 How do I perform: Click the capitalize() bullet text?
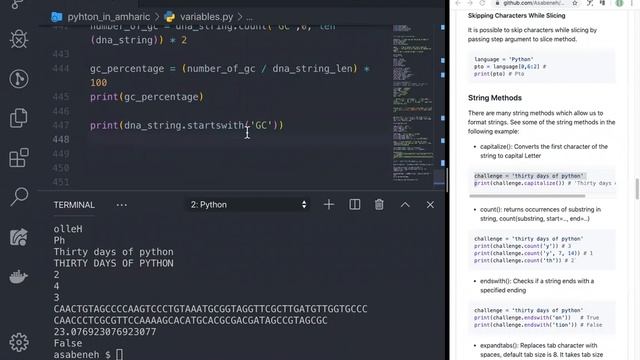pyautogui.click(x=544, y=151)
